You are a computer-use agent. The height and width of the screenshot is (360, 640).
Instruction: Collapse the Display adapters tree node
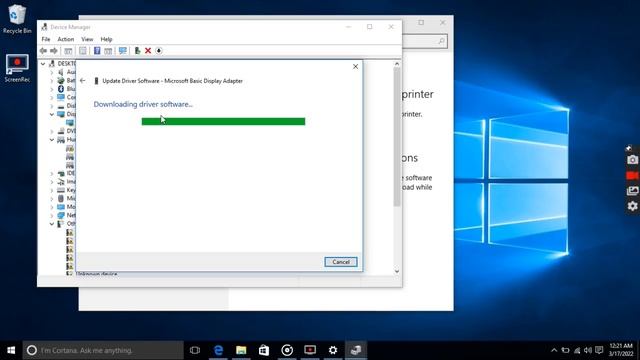coord(52,114)
